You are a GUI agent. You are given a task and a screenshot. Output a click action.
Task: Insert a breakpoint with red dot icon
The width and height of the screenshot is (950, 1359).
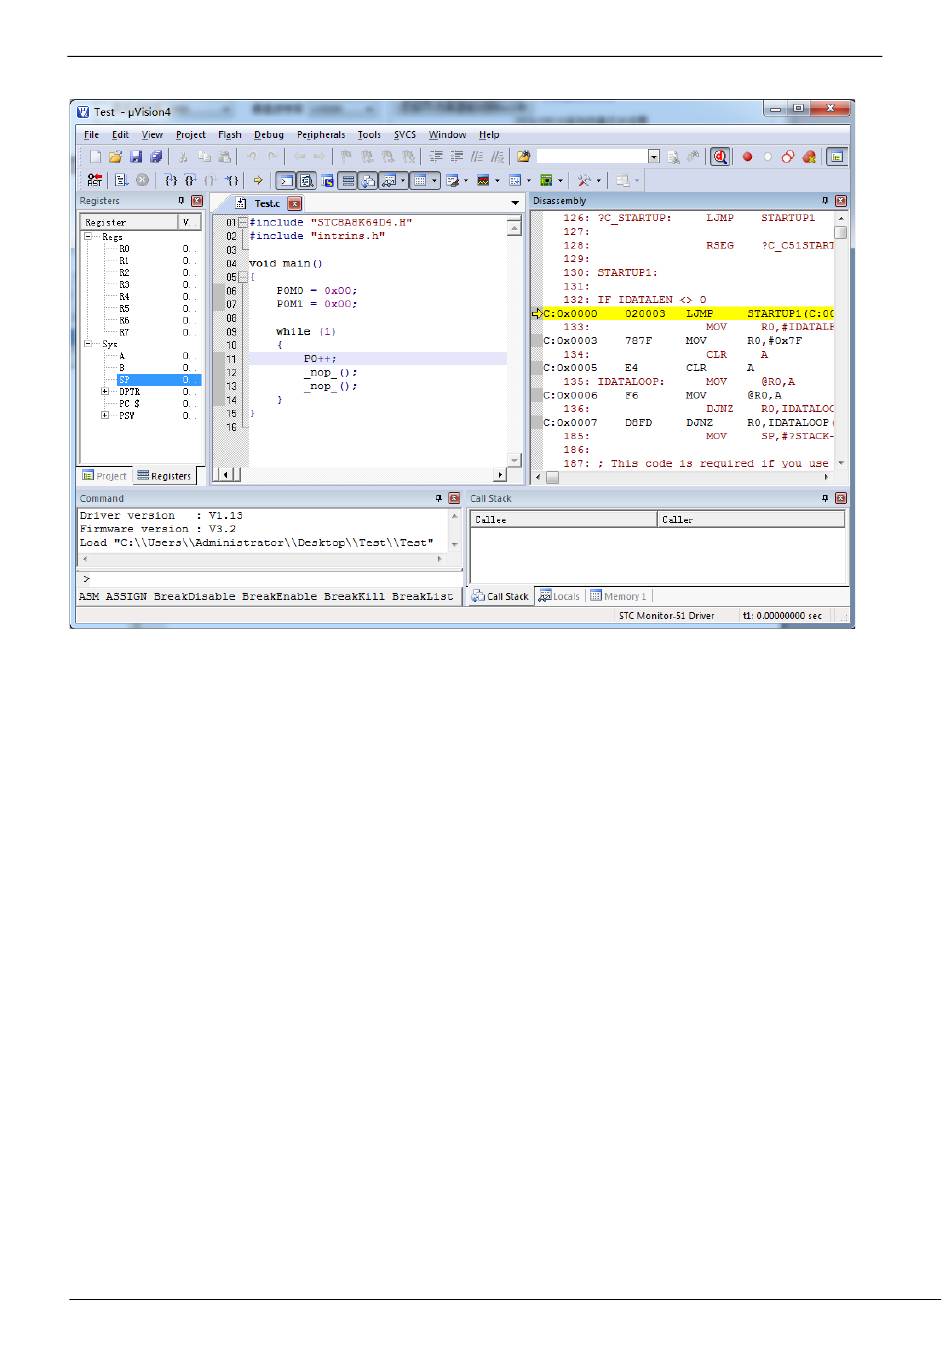(x=747, y=156)
